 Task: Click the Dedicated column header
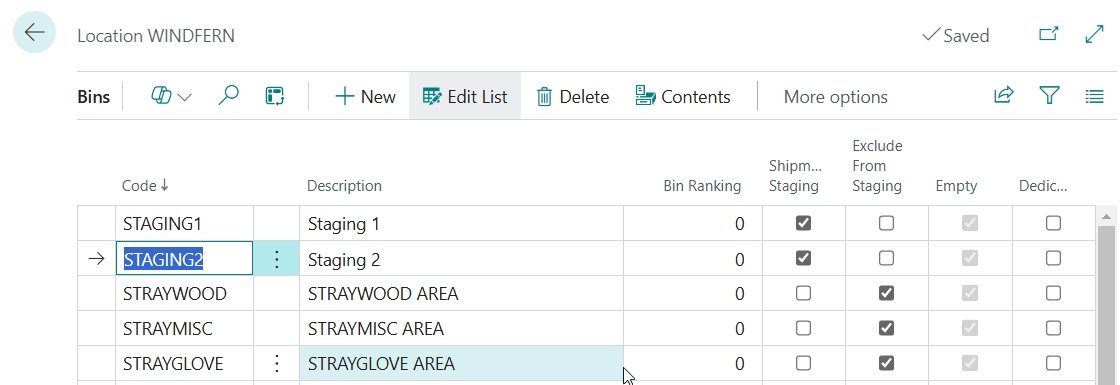[1043, 186]
